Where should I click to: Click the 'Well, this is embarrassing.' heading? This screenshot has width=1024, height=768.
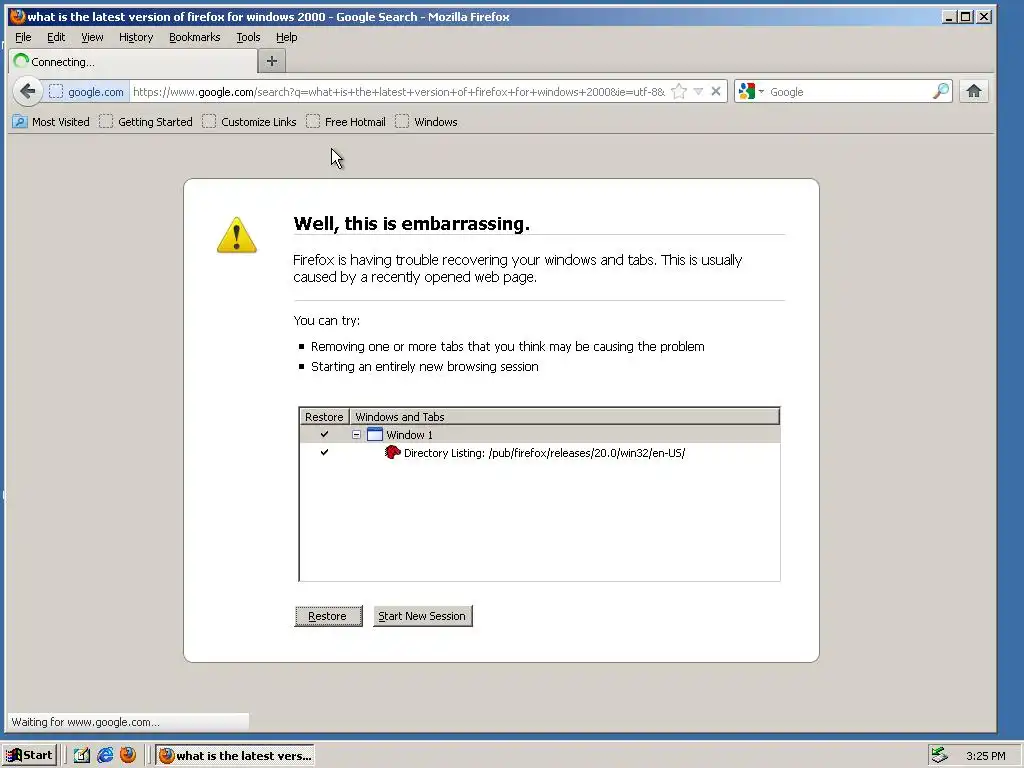tap(411, 223)
